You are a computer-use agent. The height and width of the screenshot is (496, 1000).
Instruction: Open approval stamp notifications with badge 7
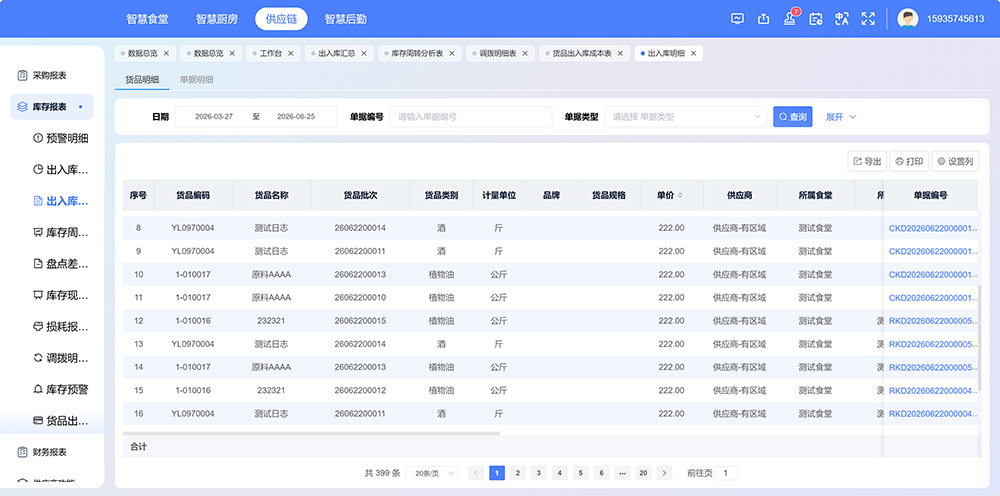[790, 18]
